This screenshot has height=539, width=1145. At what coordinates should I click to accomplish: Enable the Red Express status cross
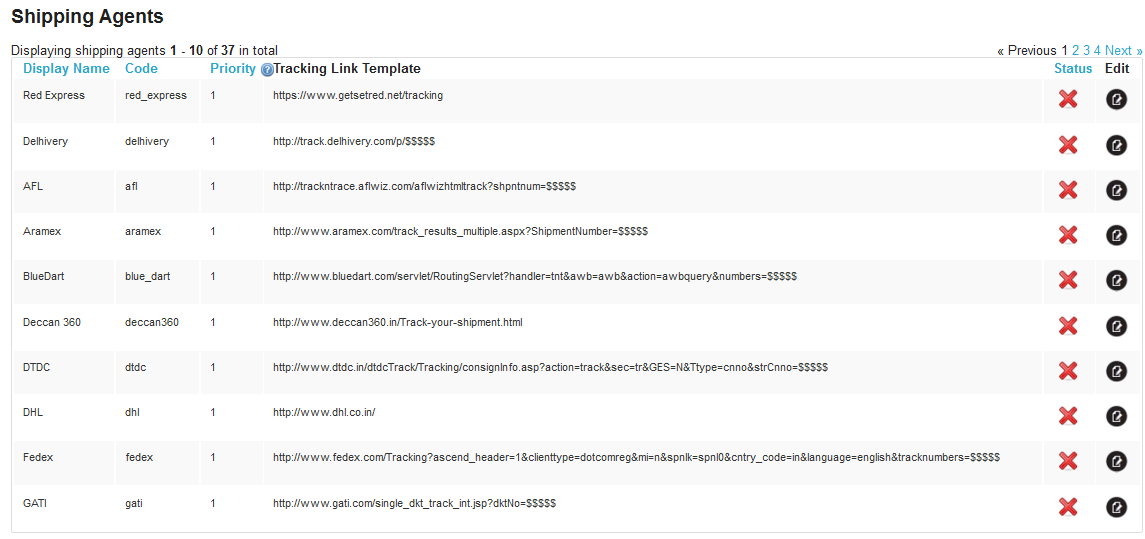[1068, 99]
